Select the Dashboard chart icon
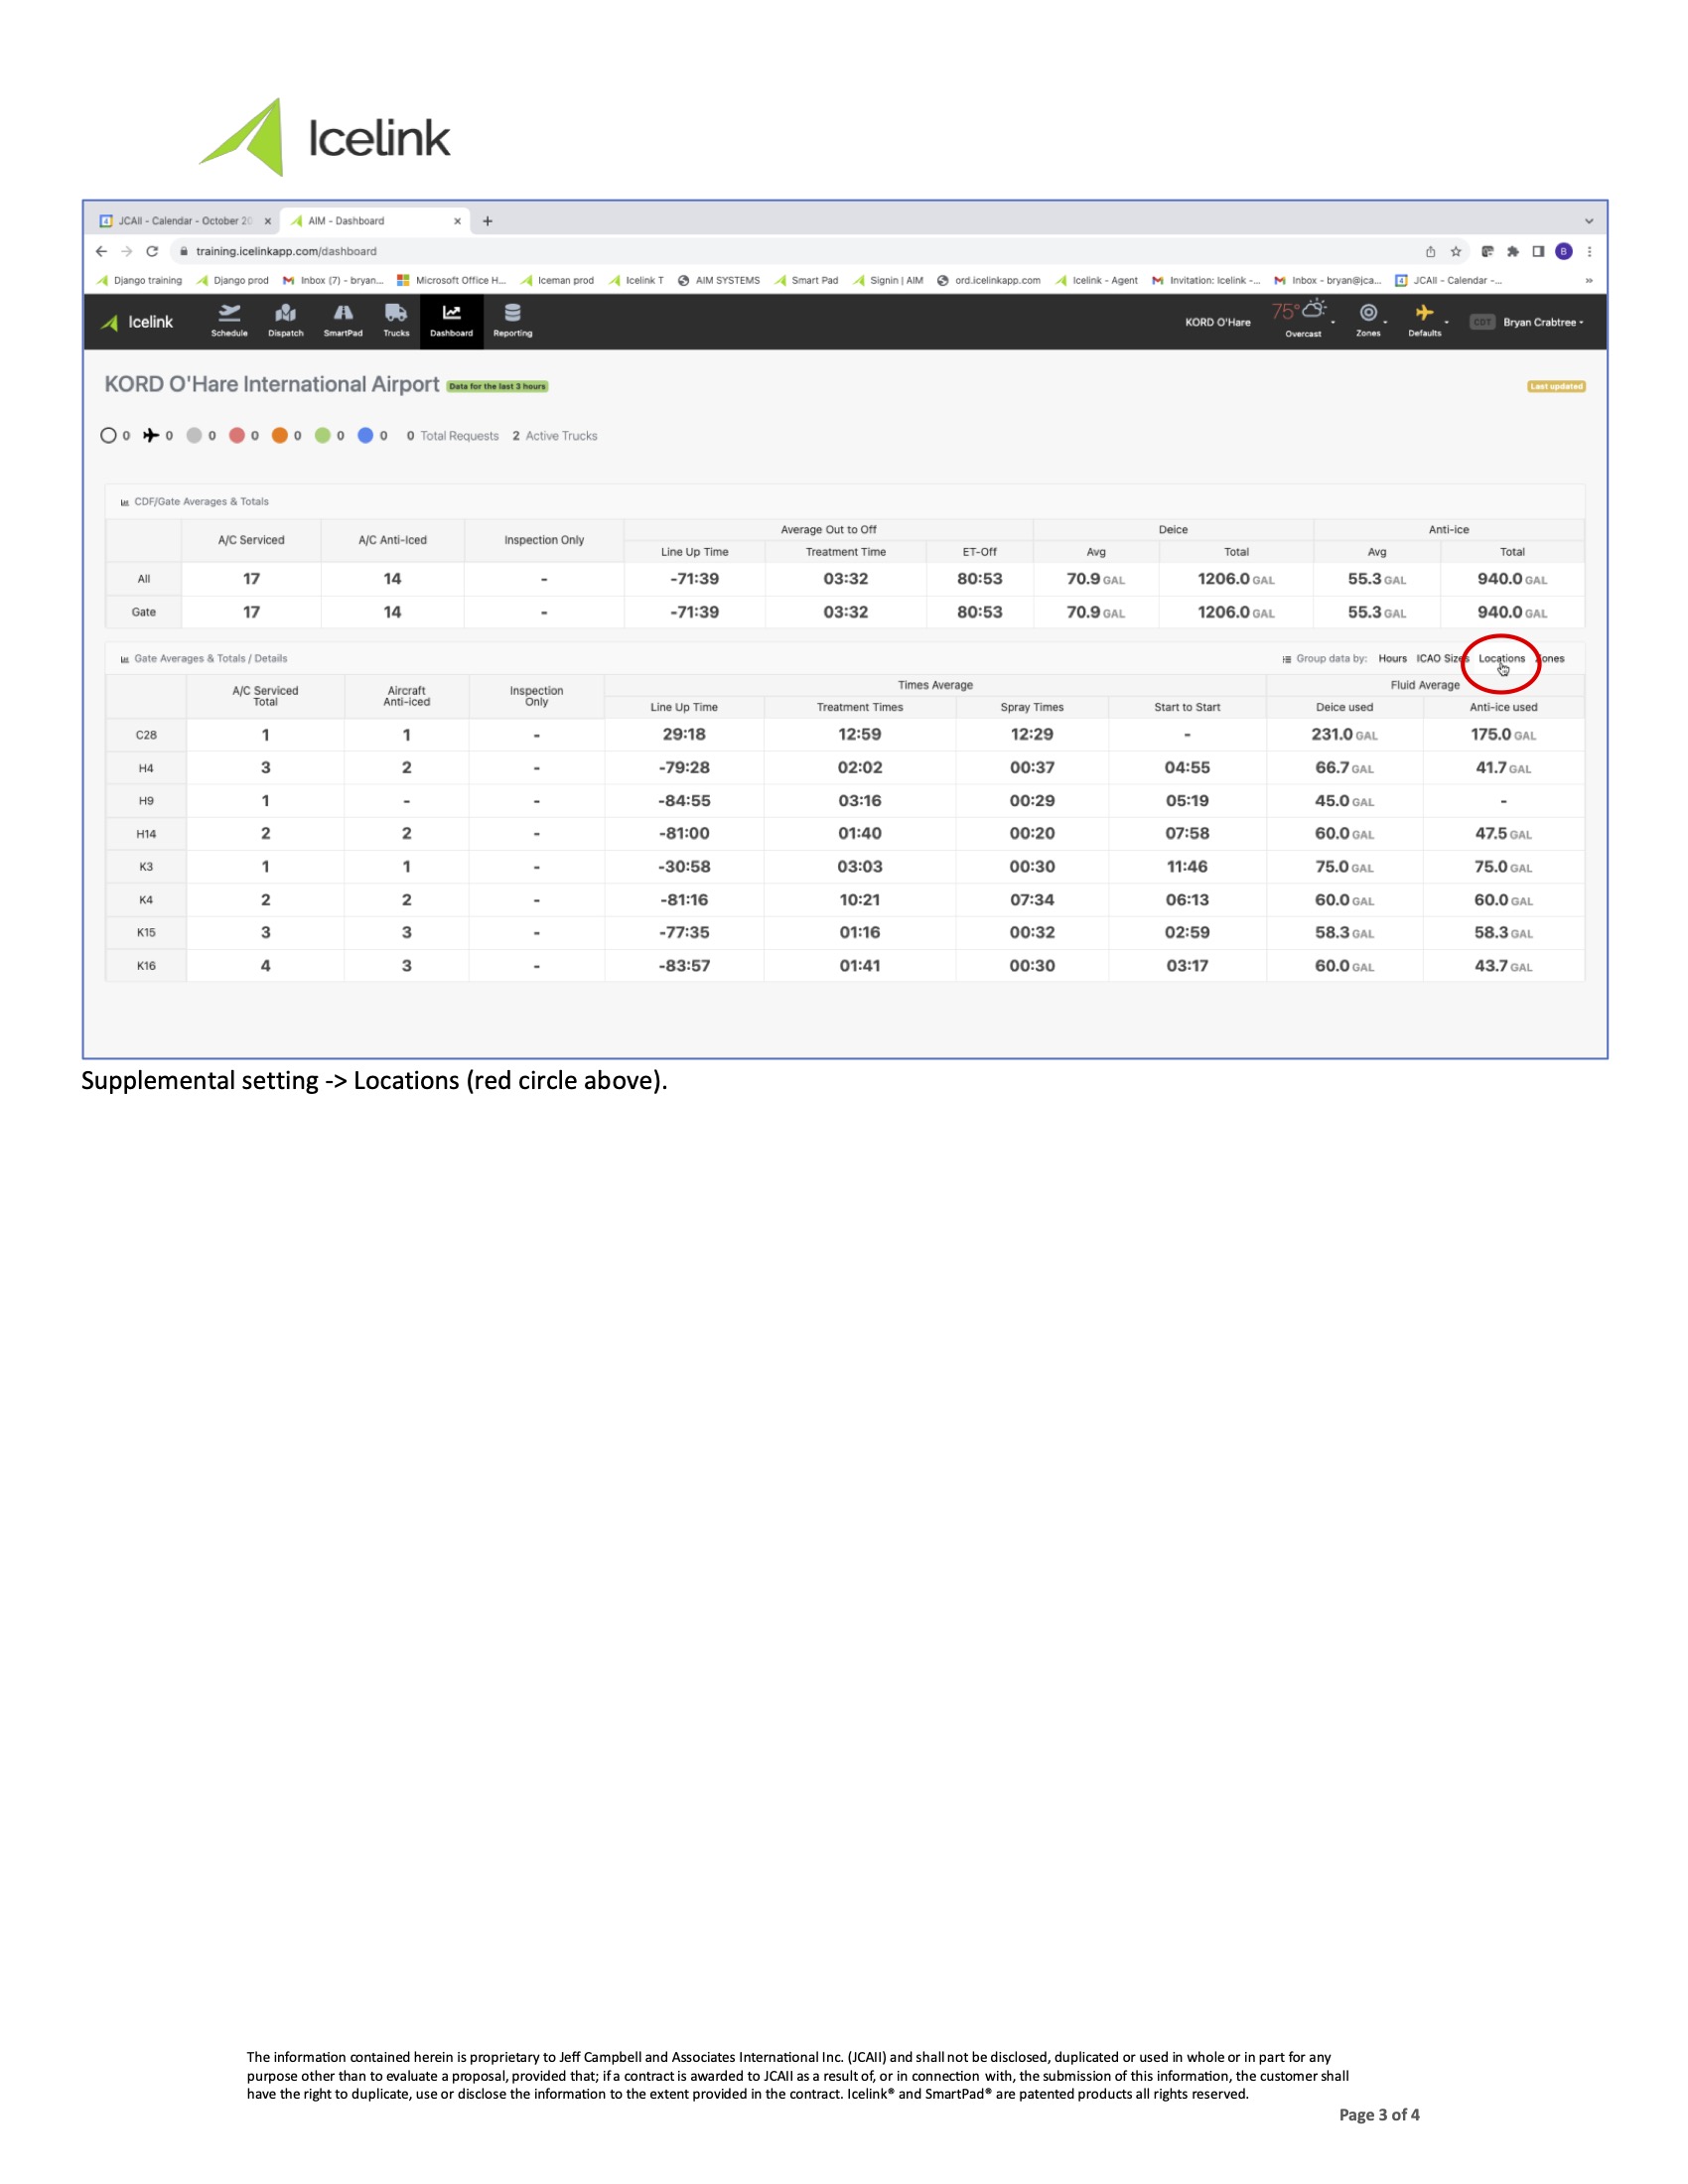 (x=451, y=321)
